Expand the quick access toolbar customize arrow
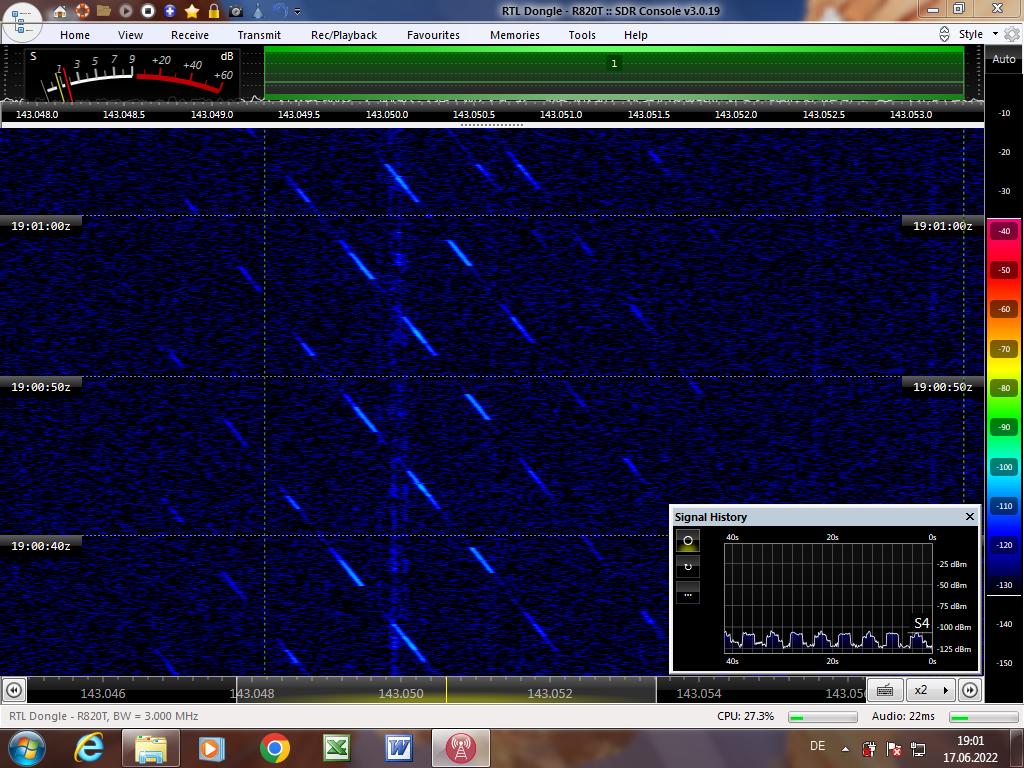The image size is (1024, 768). [298, 11]
